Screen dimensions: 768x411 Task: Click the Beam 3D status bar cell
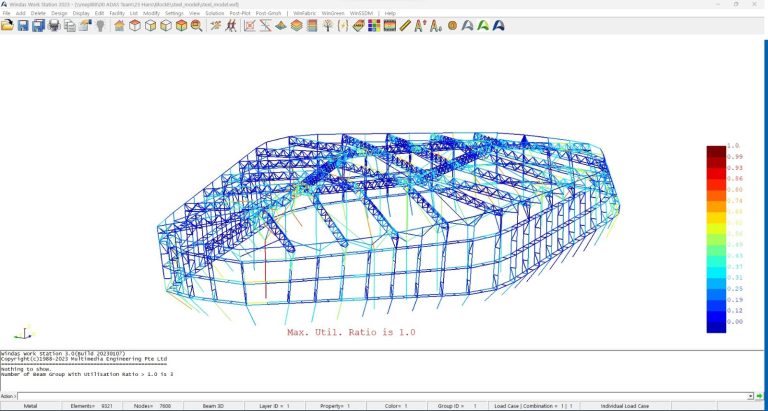[x=213, y=406]
